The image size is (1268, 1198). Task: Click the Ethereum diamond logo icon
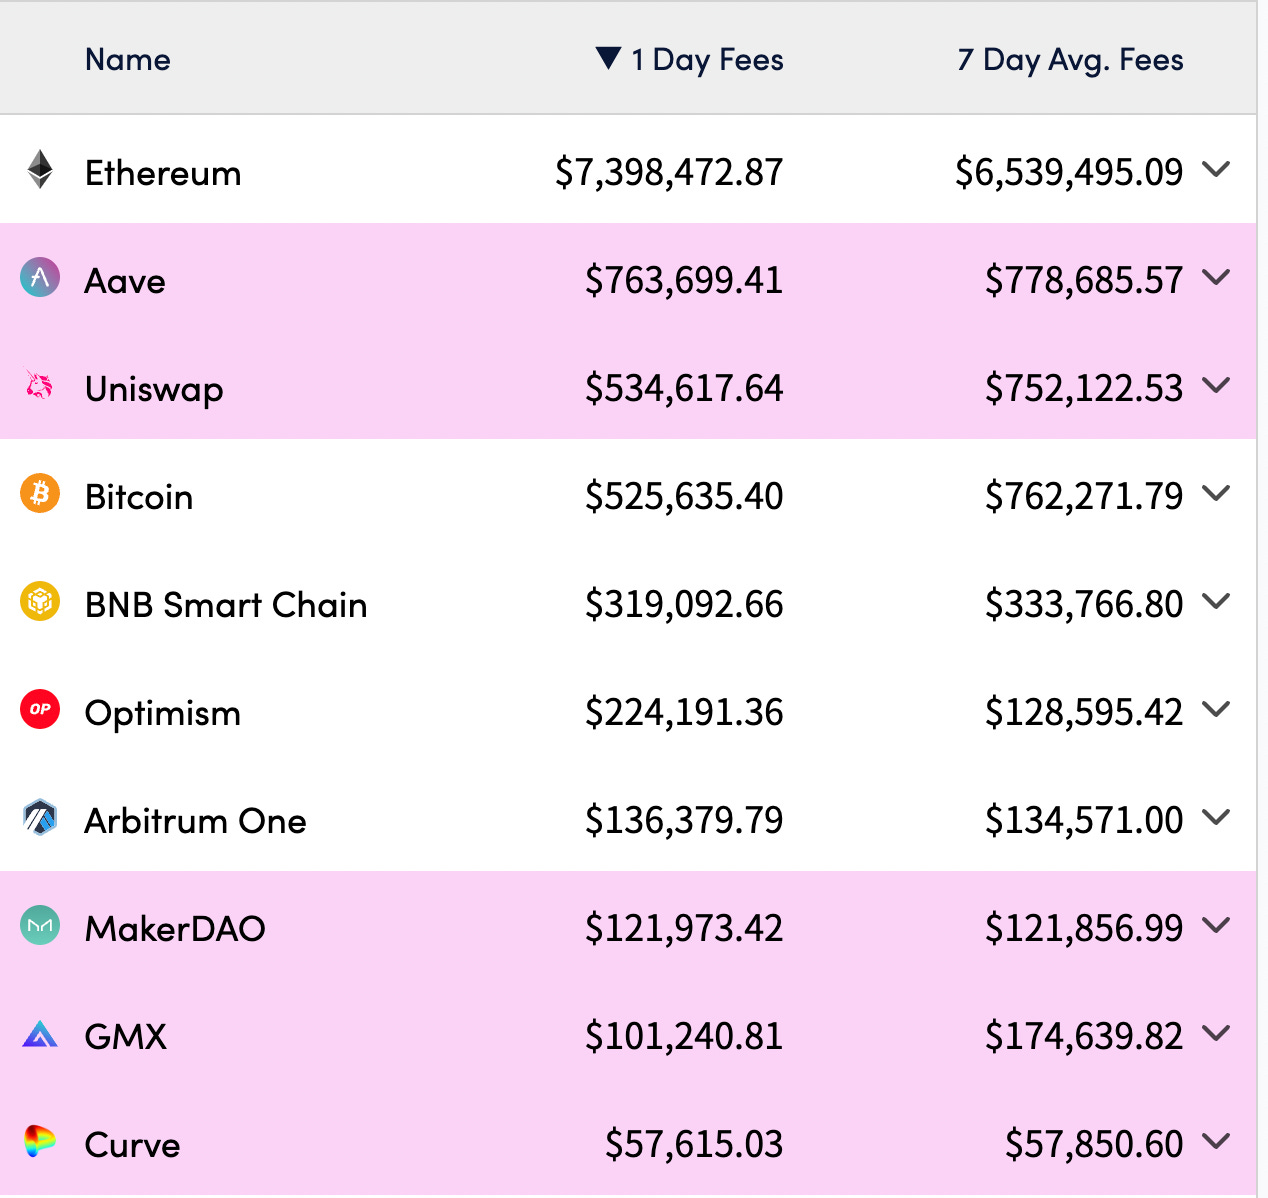point(40,170)
